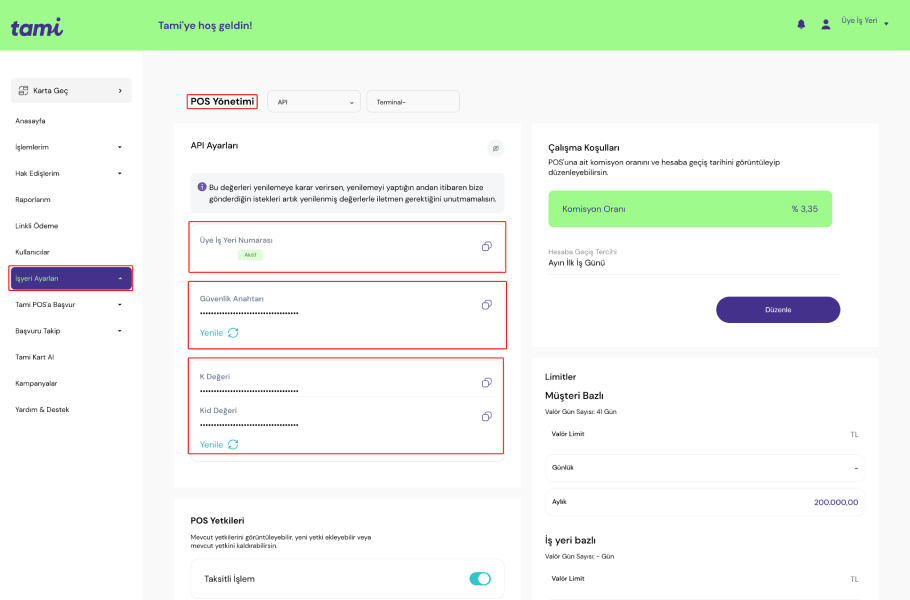Toggle API Ayarları visibility eye icon
The image size is (910, 600).
click(x=496, y=149)
